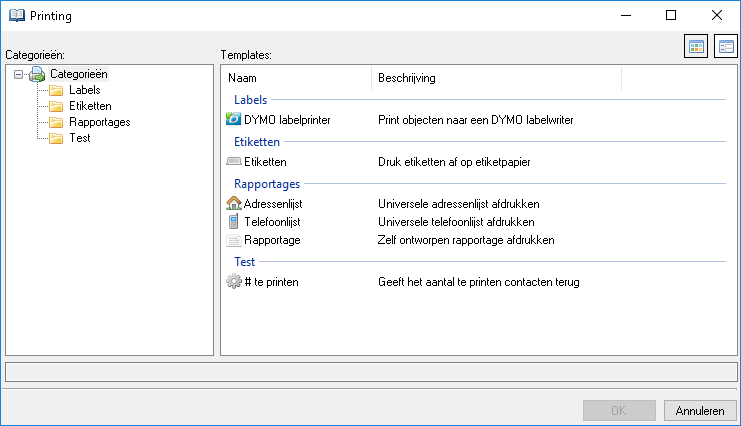741x426 pixels.
Task: Switch to tile view of templates
Action: (696, 47)
